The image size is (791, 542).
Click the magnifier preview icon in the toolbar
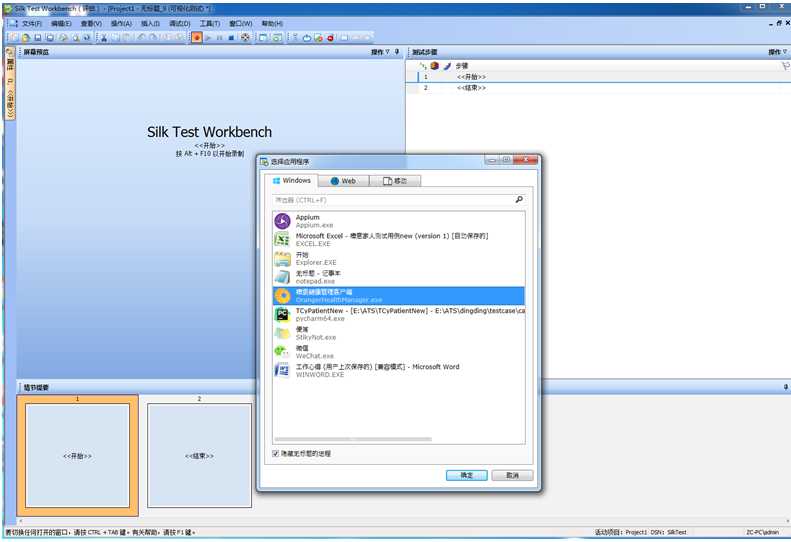pyautogui.click(x=76, y=38)
